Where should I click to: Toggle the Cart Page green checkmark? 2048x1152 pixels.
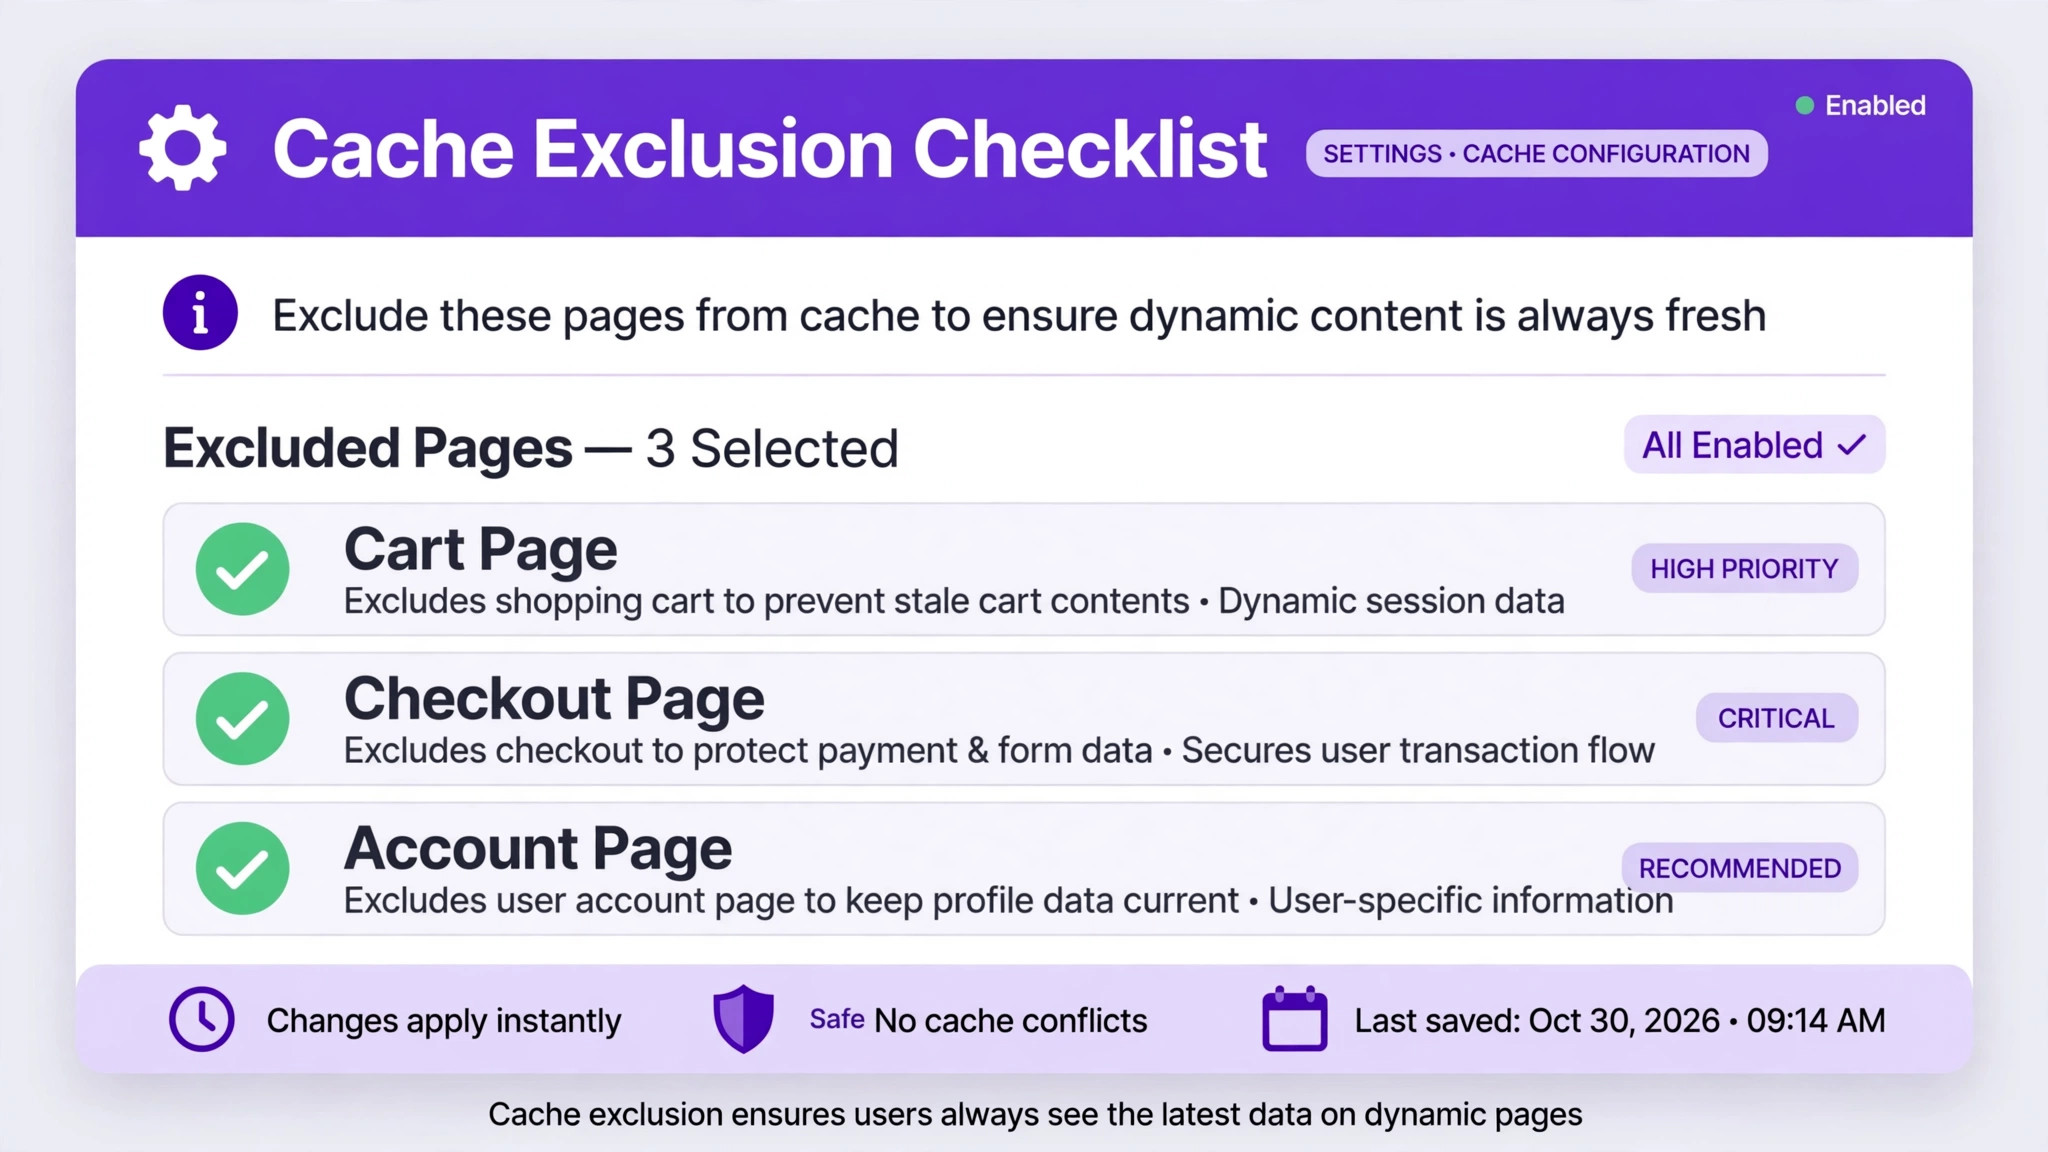pos(242,569)
